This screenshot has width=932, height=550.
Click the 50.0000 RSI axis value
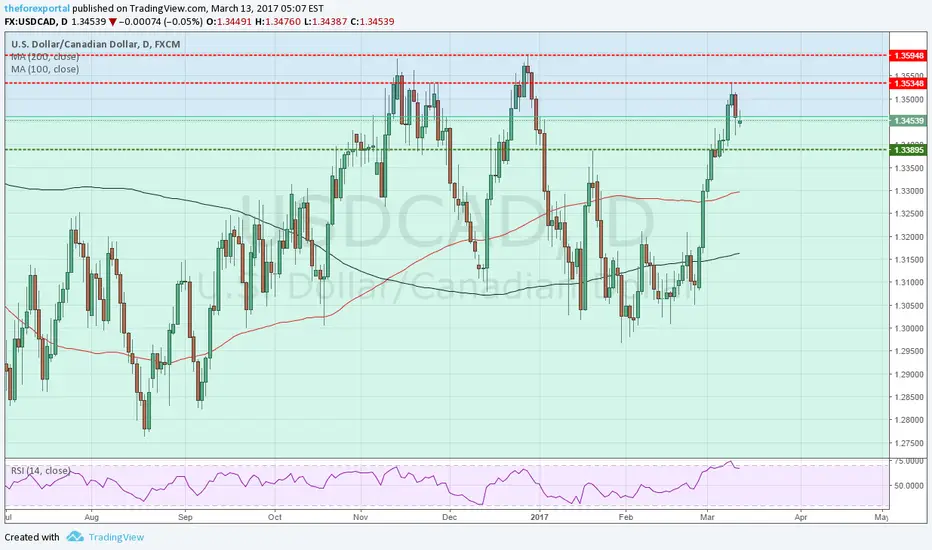pyautogui.click(x=909, y=485)
